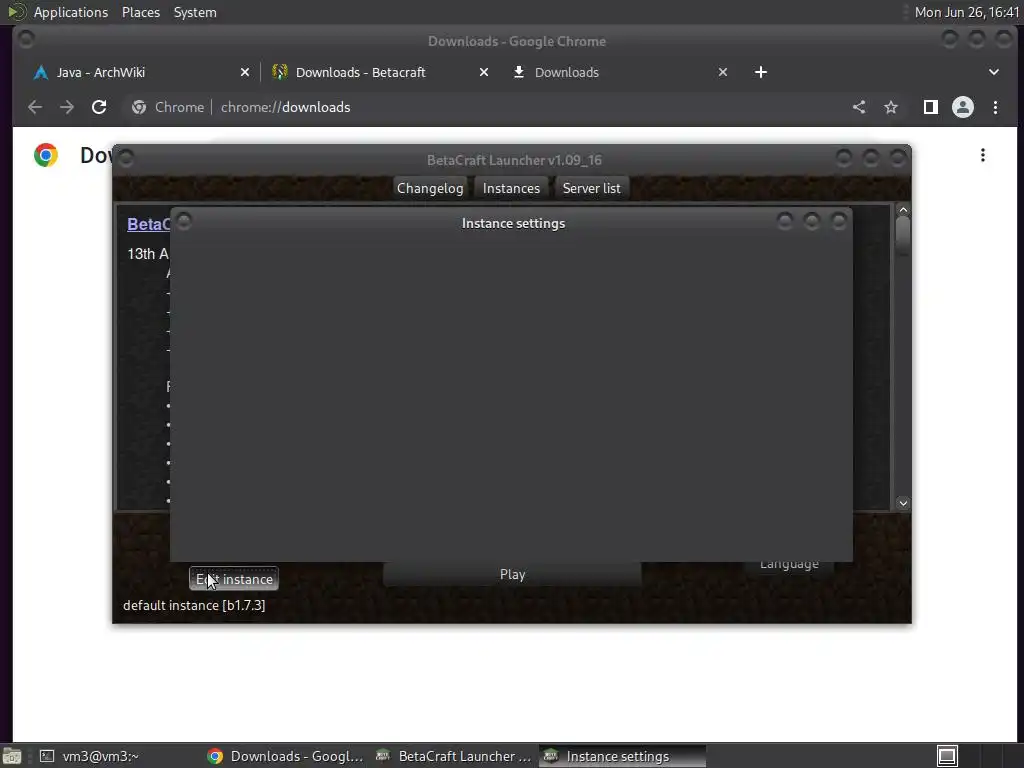Open the Places menu
This screenshot has width=1024, height=768.
140,12
